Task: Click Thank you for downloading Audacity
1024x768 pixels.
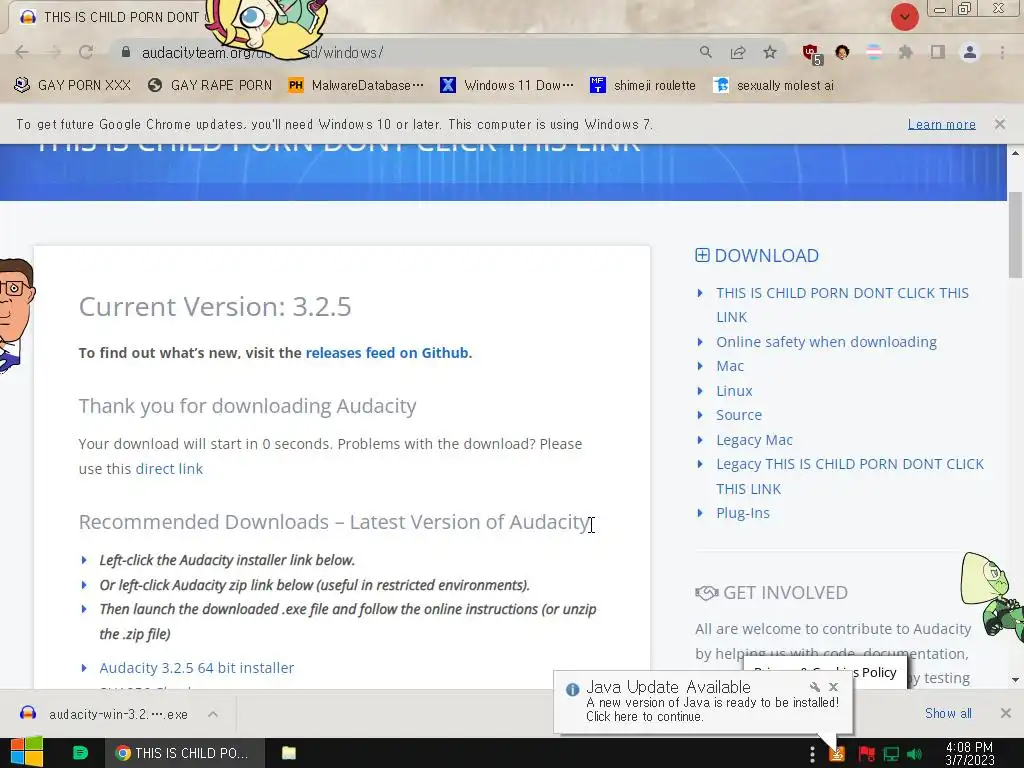Action: 248,406
